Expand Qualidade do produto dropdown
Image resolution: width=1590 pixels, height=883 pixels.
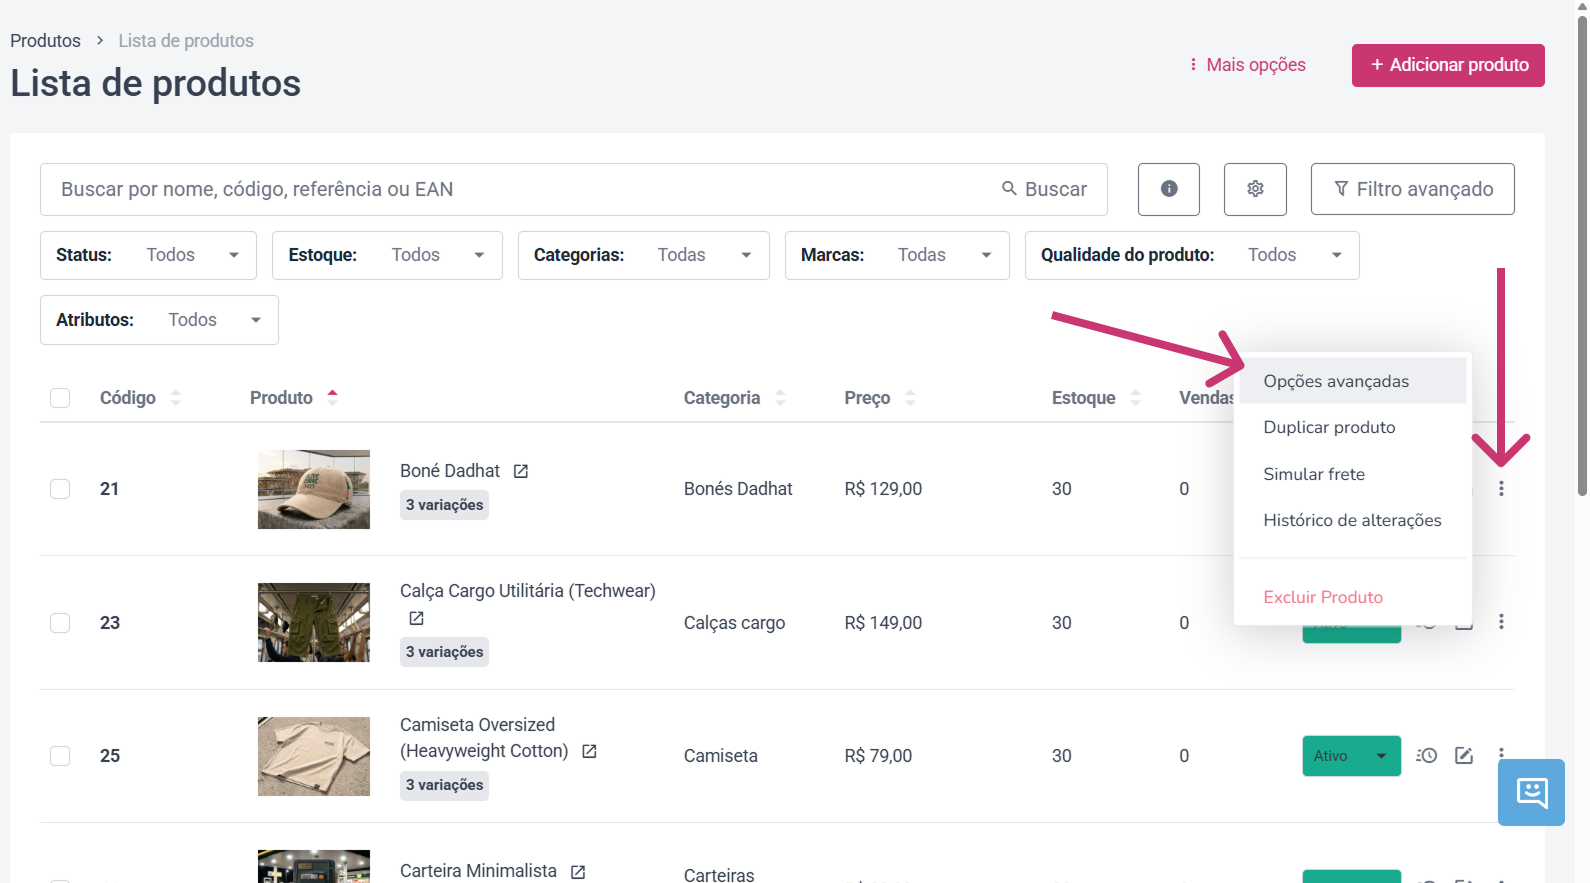tap(1192, 255)
